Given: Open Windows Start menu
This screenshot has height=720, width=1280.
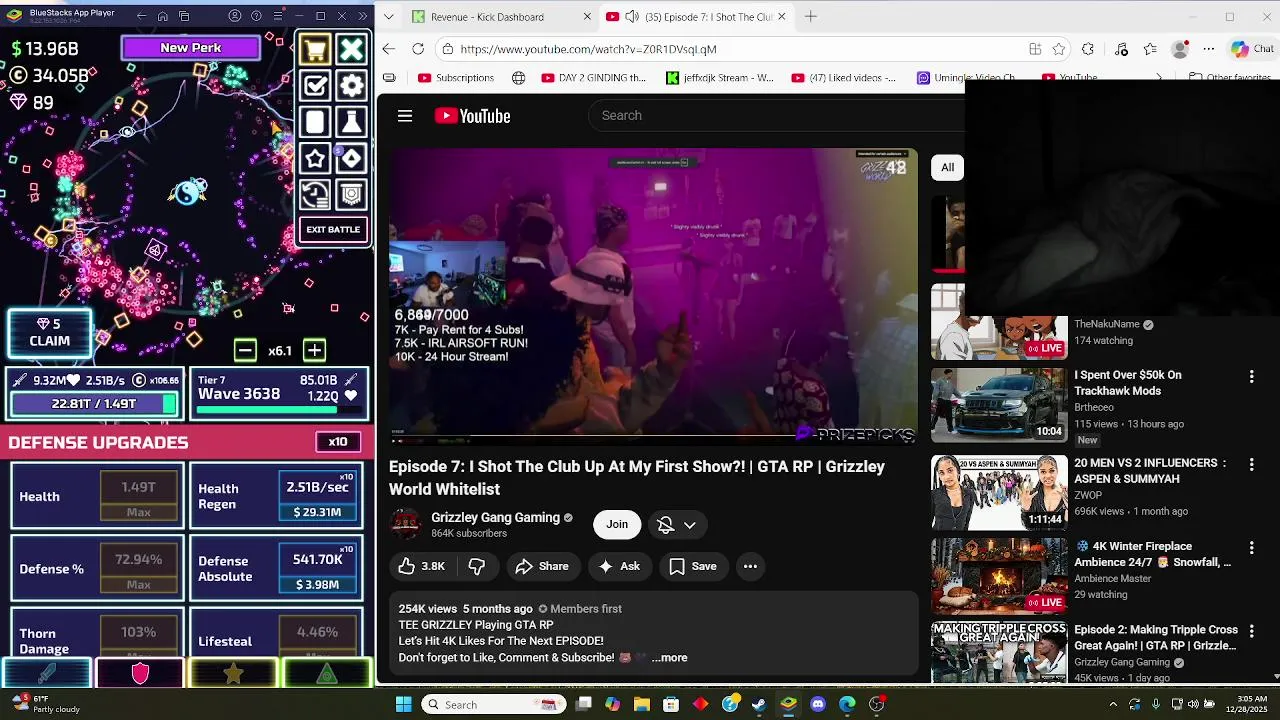Looking at the screenshot, I should point(404,704).
